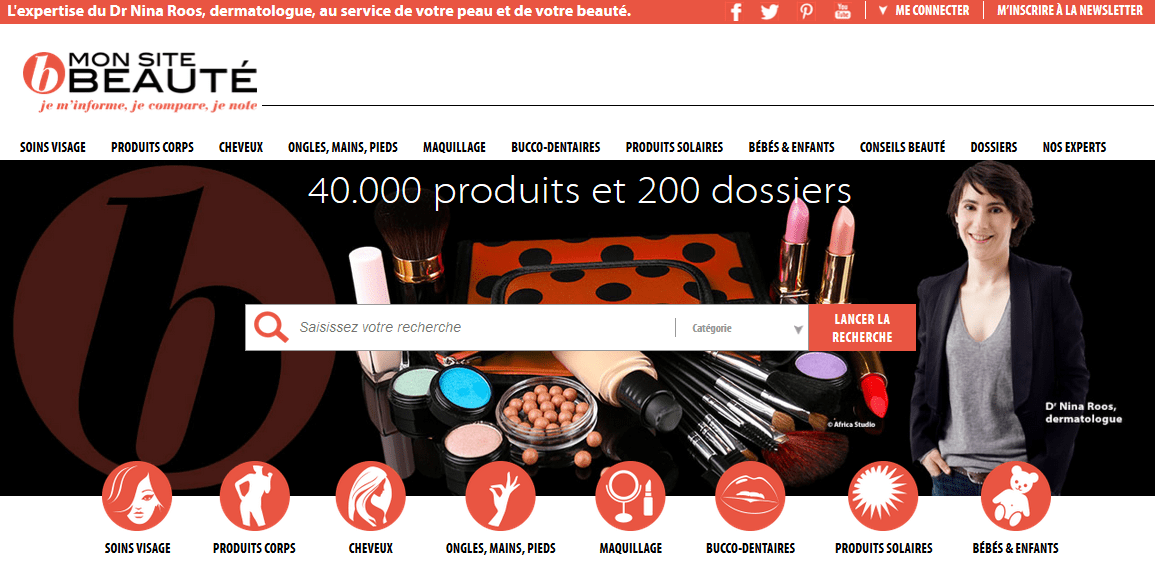1155x566 pixels.
Task: Open the Dossiers menu item
Action: 994,147
